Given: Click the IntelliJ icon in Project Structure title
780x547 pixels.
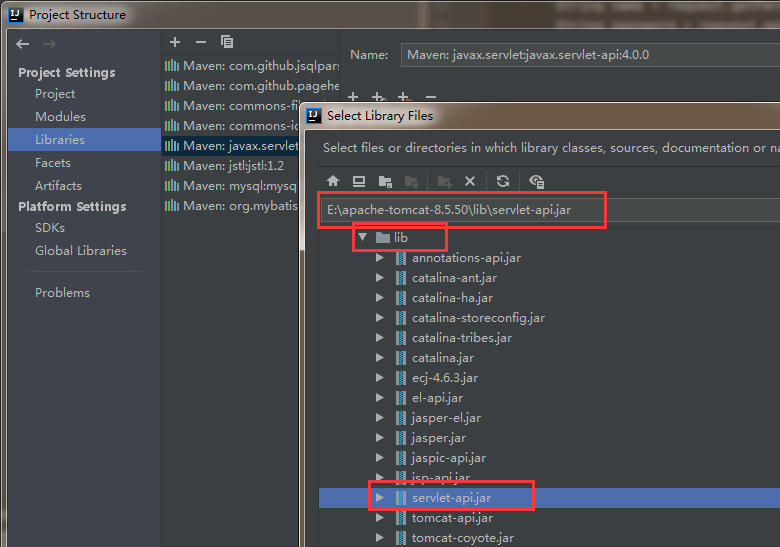Looking at the screenshot, I should coord(16,15).
